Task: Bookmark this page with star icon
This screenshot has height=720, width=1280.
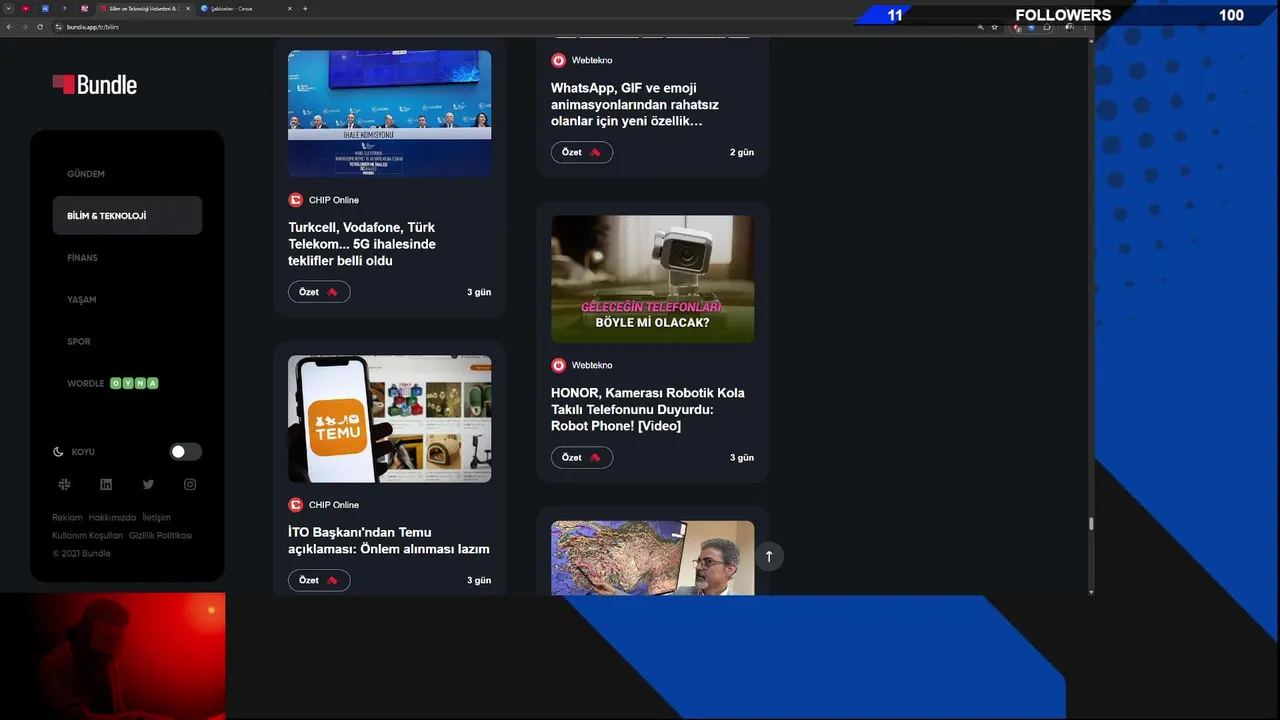Action: tap(994, 27)
